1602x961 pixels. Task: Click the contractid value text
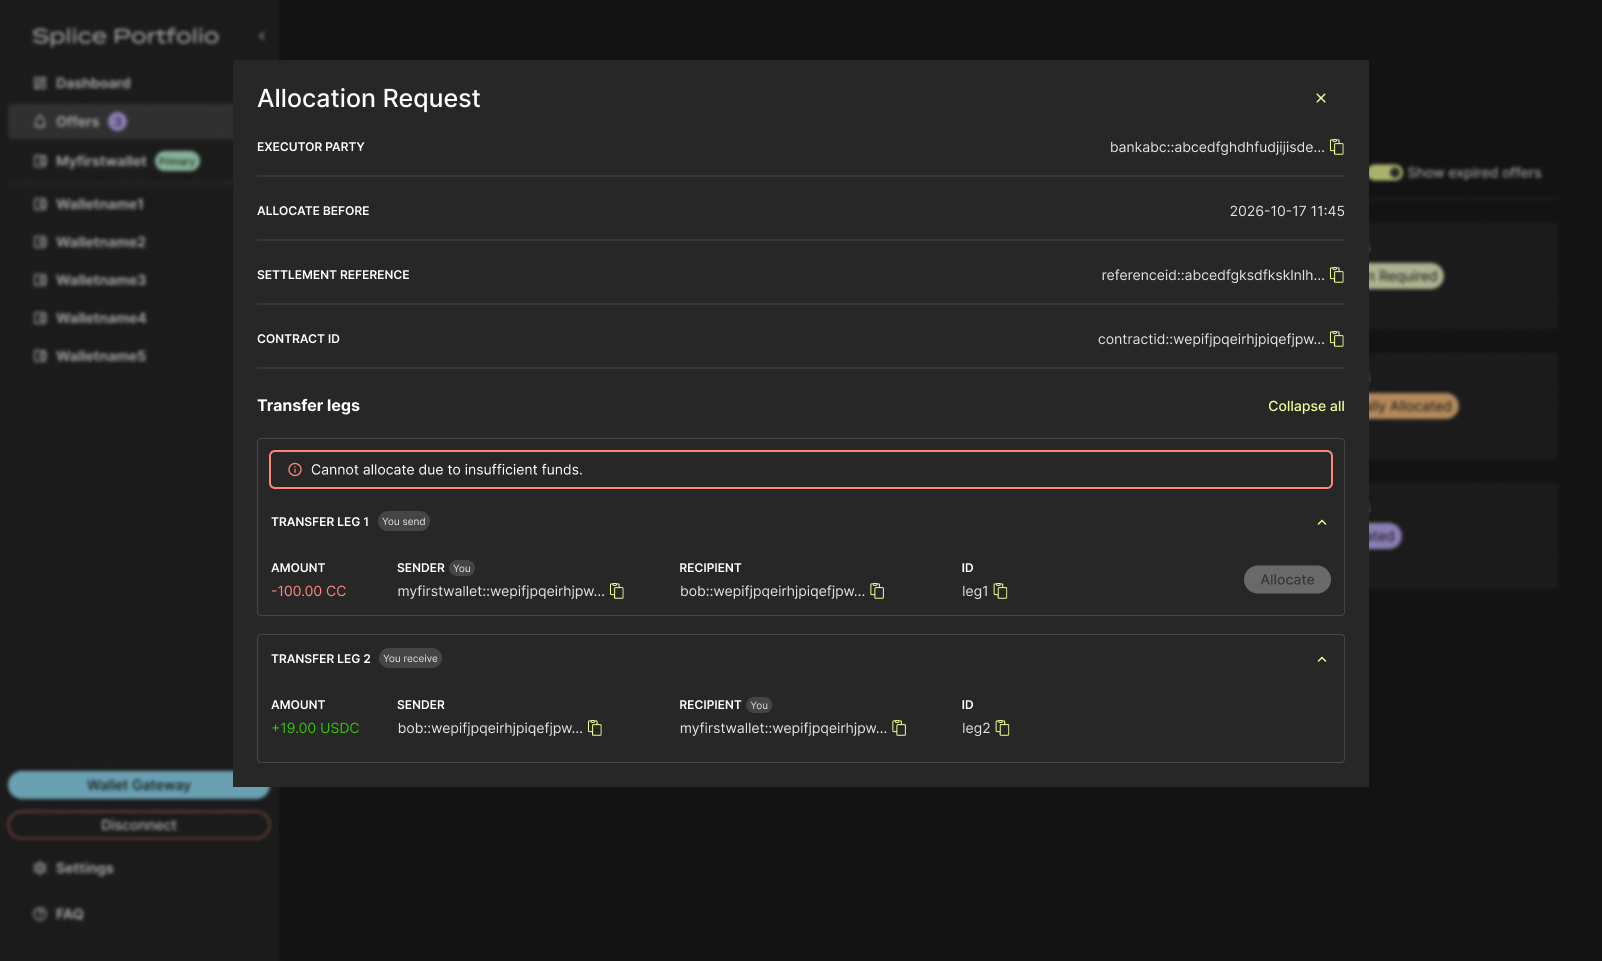[1211, 339]
